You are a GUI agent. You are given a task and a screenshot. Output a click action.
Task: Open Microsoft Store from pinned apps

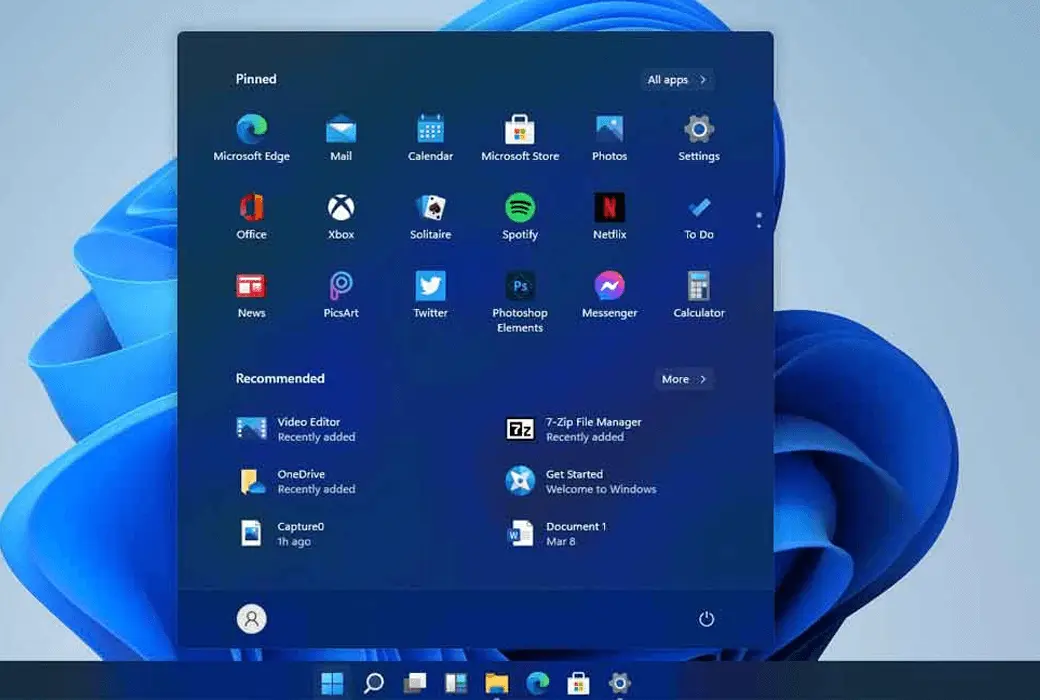point(520,138)
